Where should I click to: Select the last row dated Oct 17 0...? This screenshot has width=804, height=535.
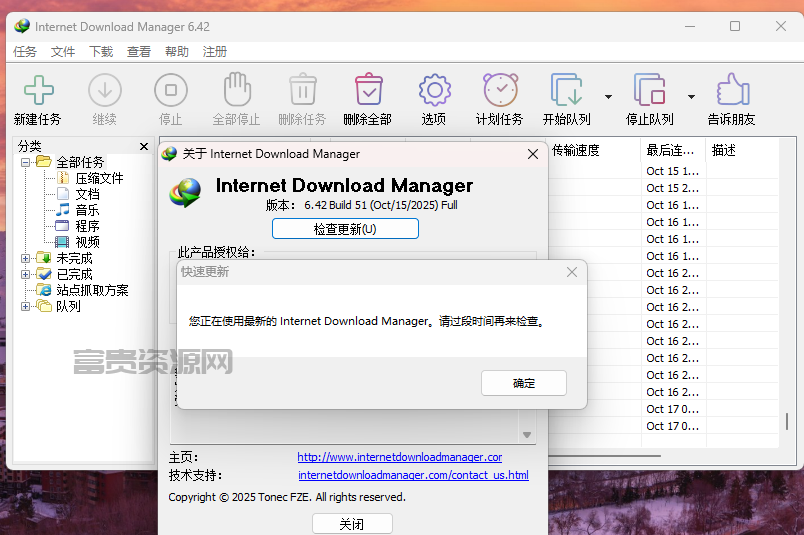pos(672,426)
